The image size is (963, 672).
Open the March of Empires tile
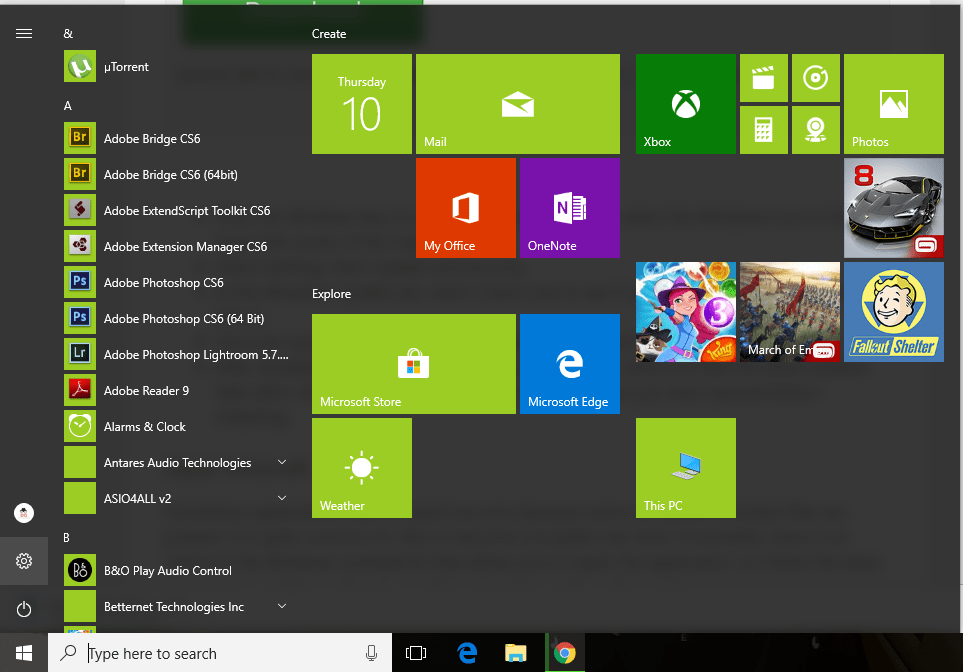click(x=790, y=312)
